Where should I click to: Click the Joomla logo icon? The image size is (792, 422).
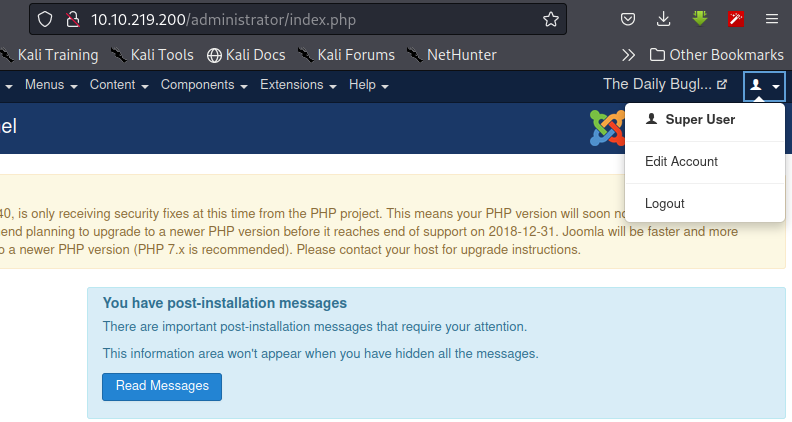click(x=608, y=128)
